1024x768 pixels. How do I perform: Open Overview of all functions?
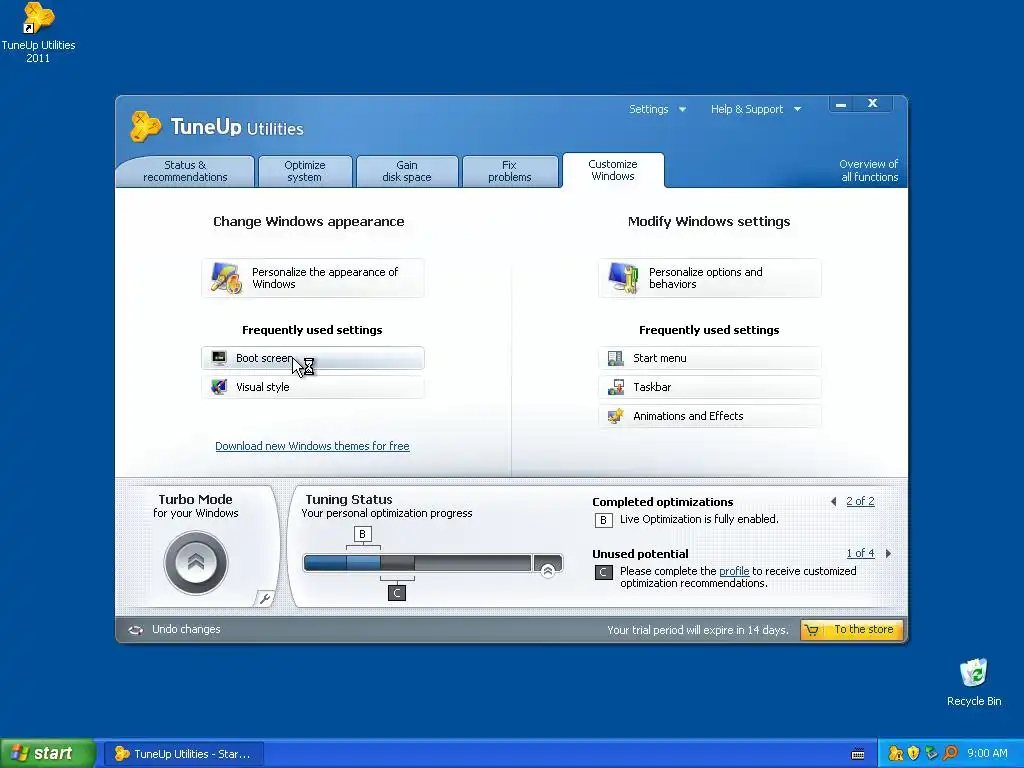pos(869,170)
